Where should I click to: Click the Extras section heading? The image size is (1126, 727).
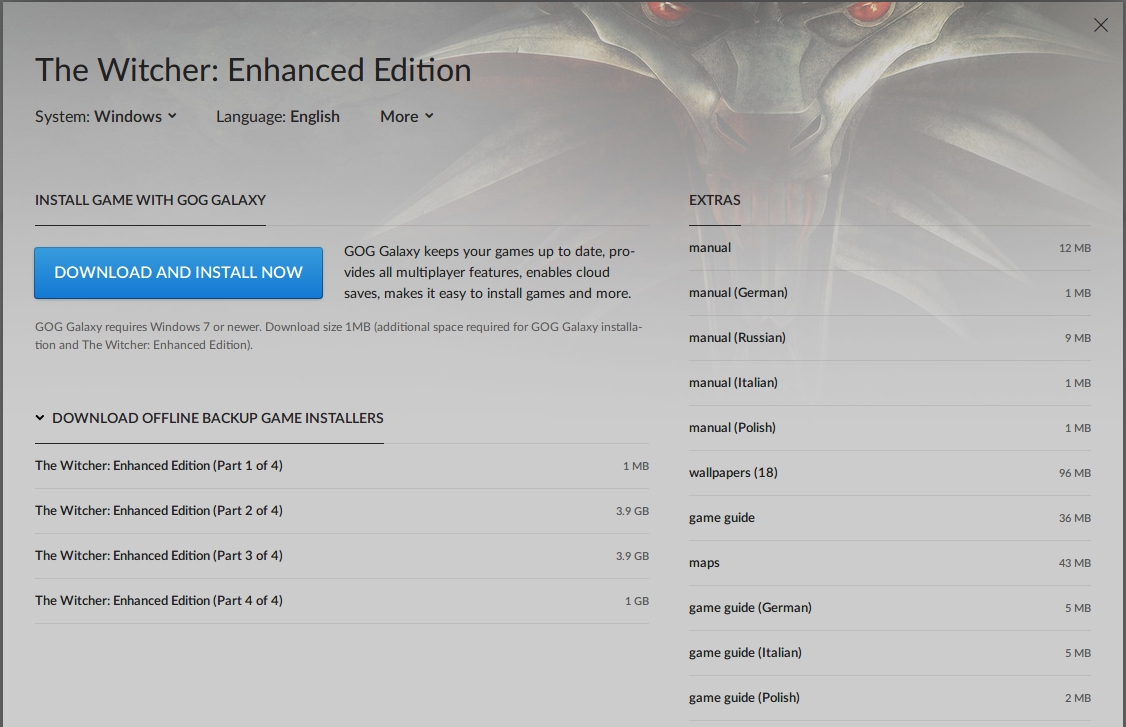click(715, 200)
